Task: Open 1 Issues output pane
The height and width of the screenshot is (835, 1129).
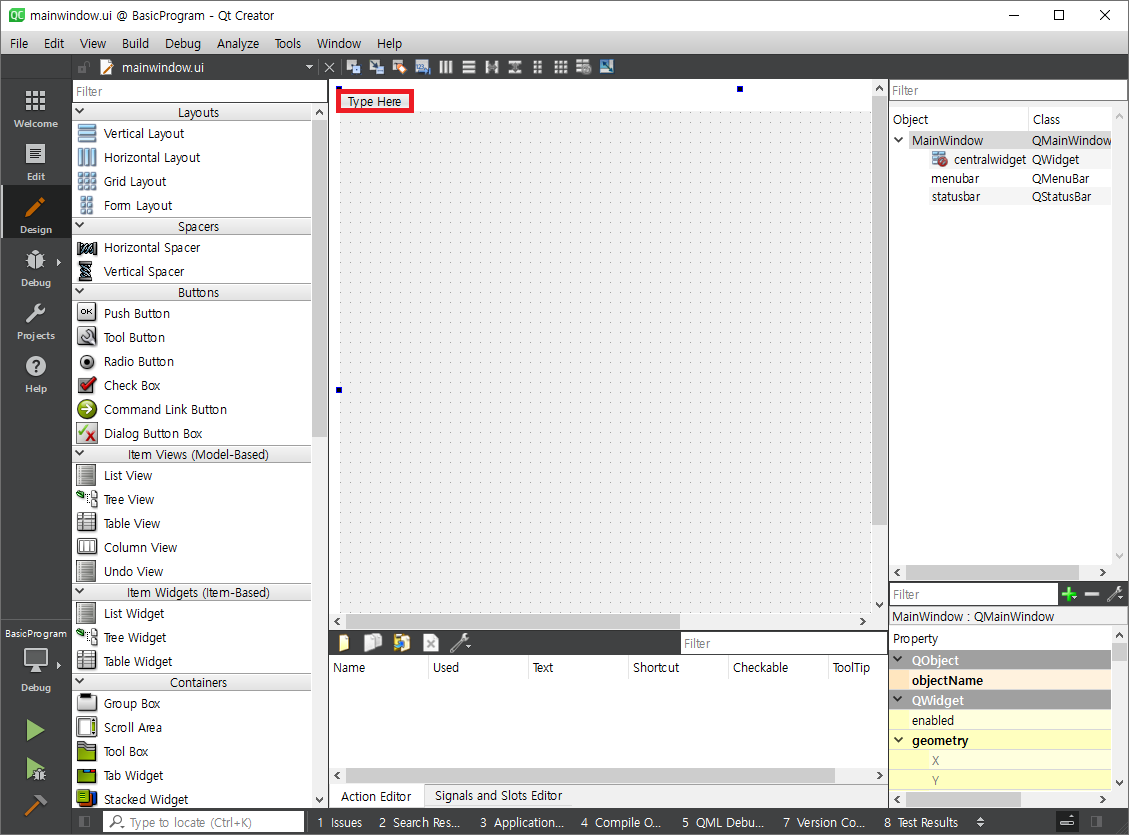Action: coord(340,822)
